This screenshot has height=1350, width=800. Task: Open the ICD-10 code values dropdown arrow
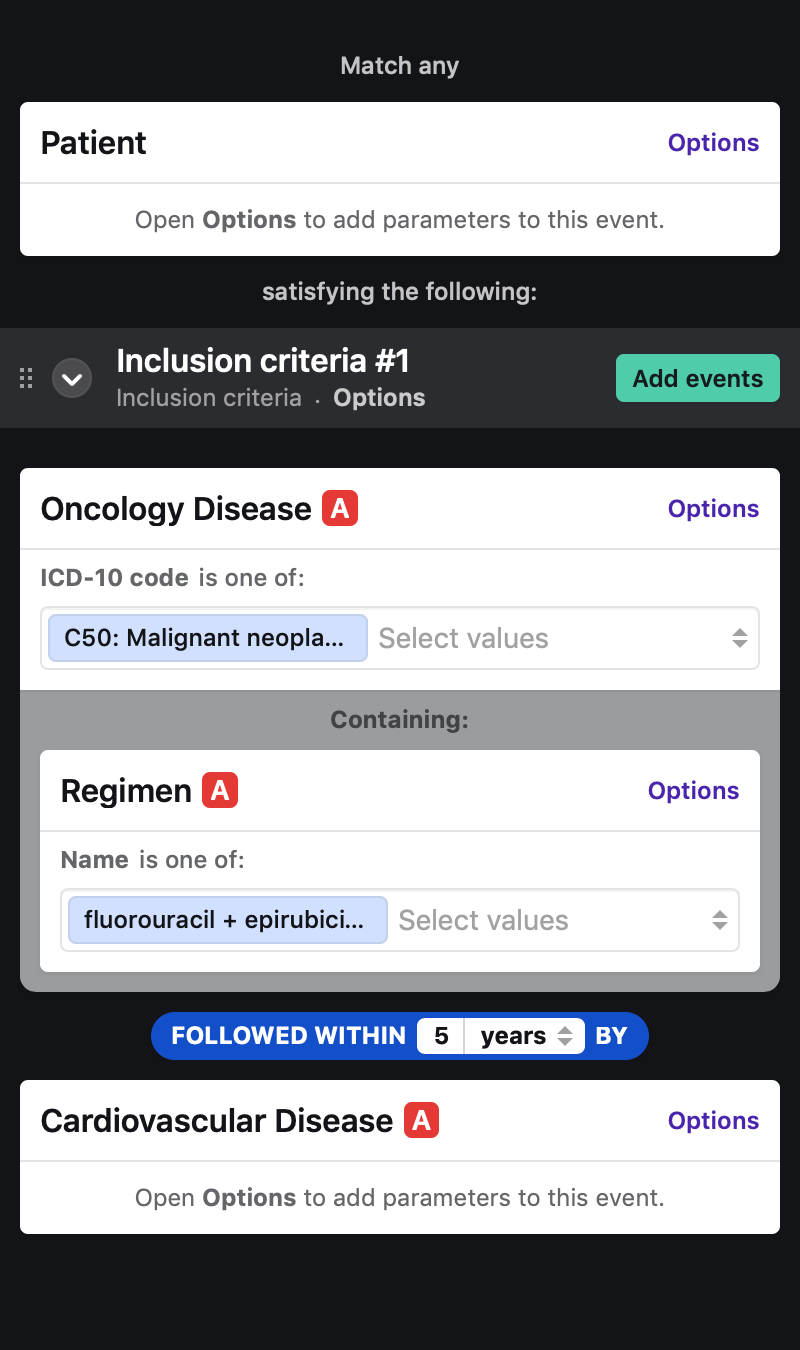click(740, 638)
